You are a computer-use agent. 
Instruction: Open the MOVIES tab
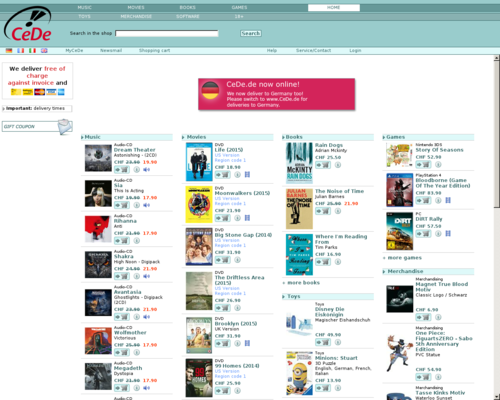click(x=136, y=7)
